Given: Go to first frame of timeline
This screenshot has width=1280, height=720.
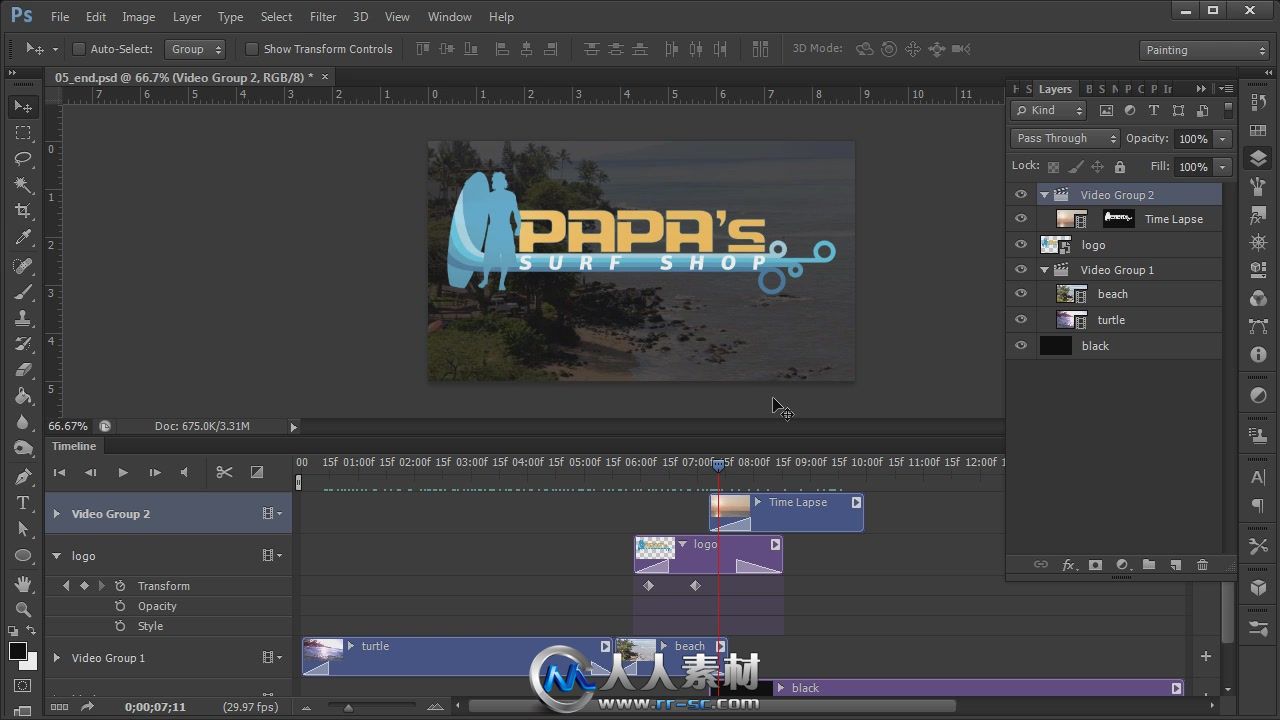Looking at the screenshot, I should [x=59, y=472].
